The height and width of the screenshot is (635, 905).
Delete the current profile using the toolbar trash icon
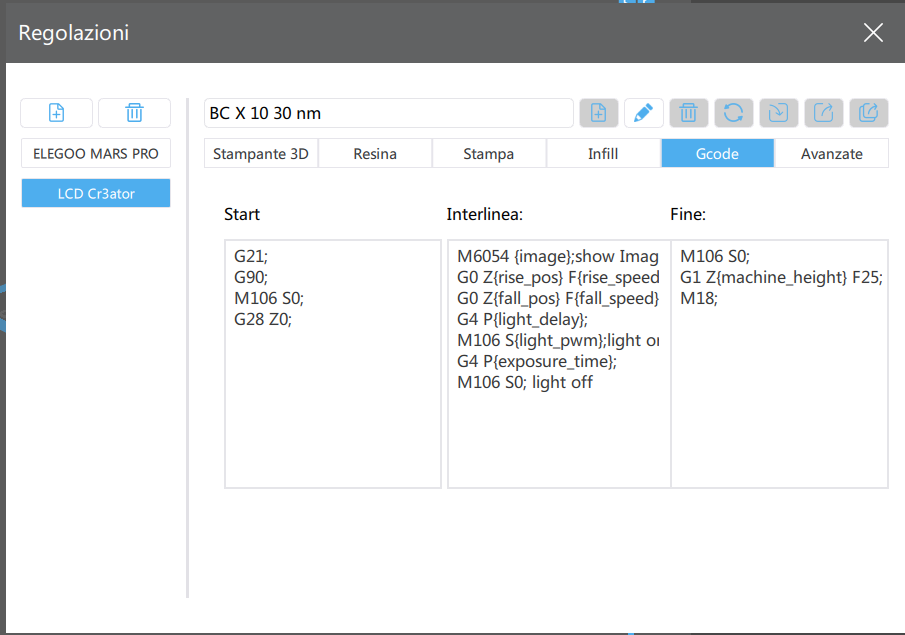(x=688, y=113)
